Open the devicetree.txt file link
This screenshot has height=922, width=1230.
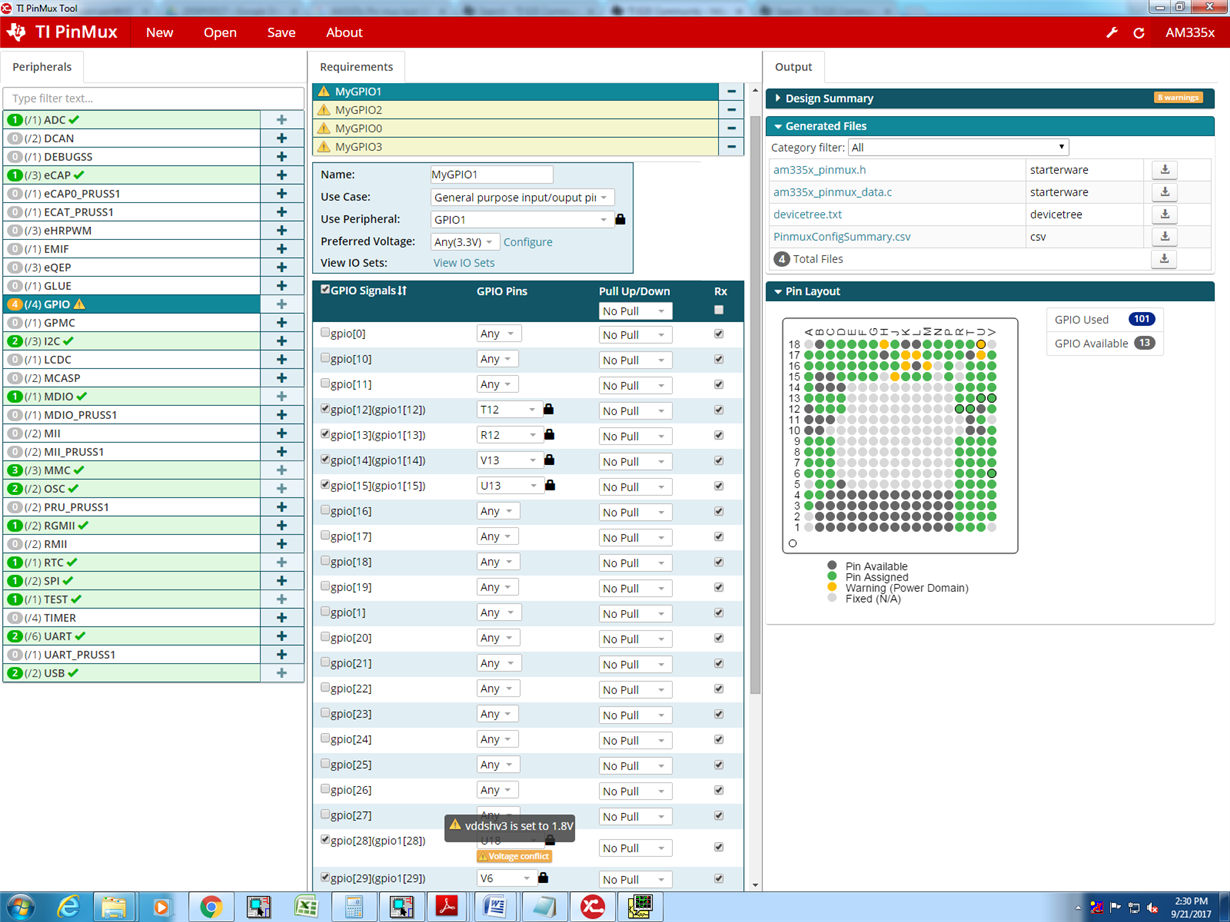pyautogui.click(x=808, y=214)
